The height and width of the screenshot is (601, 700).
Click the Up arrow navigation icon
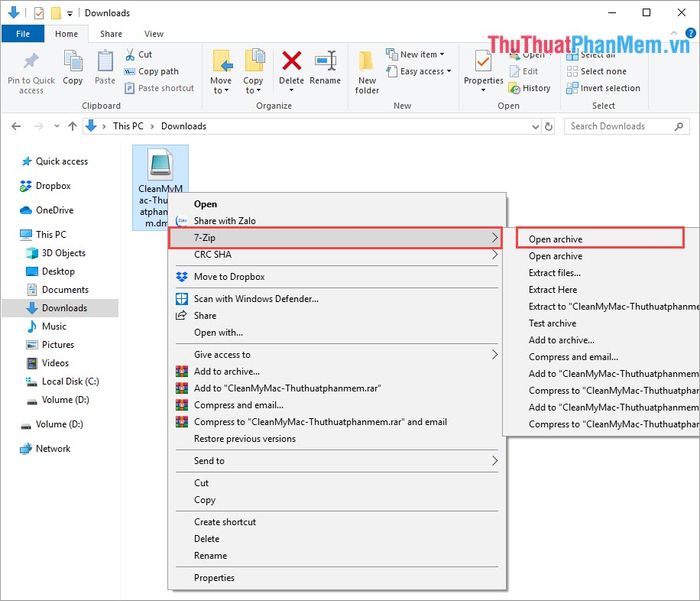pyautogui.click(x=72, y=127)
